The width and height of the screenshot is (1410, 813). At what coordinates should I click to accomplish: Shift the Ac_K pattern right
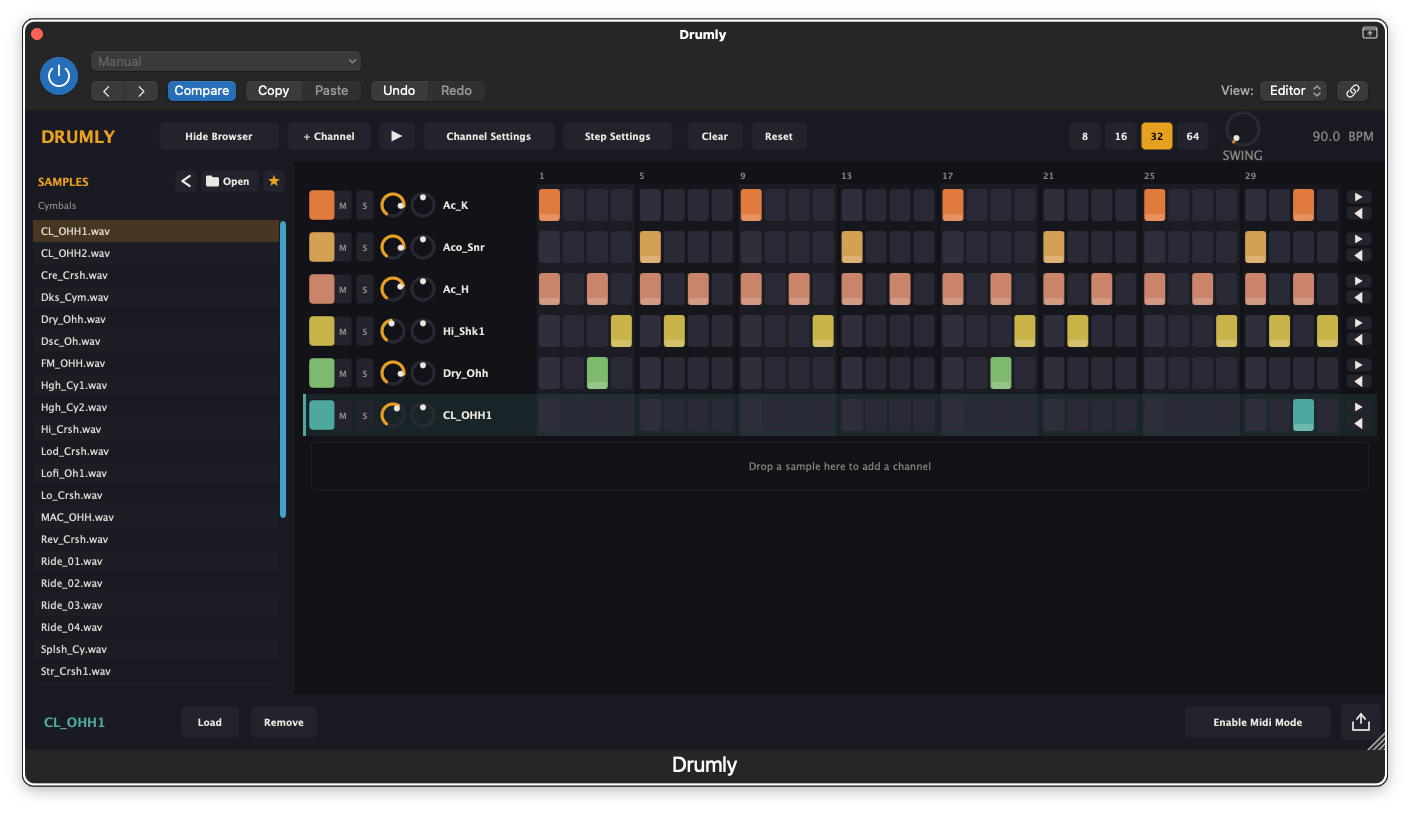tap(1358, 197)
